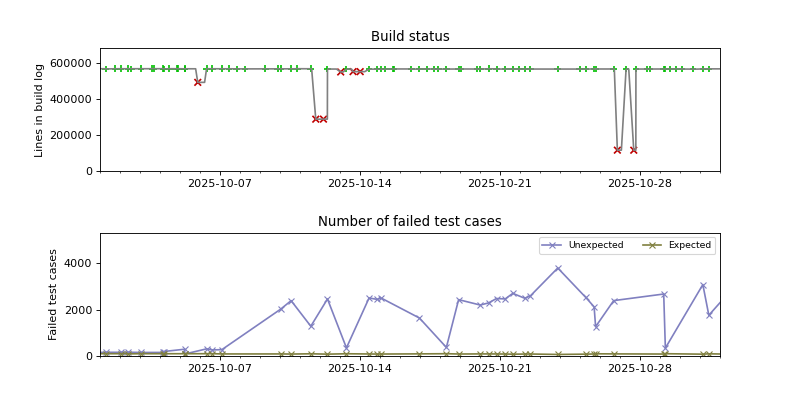Screen dimensions: 800x400
Task: Click the Unexpected legend line marker
Action: (553, 245)
